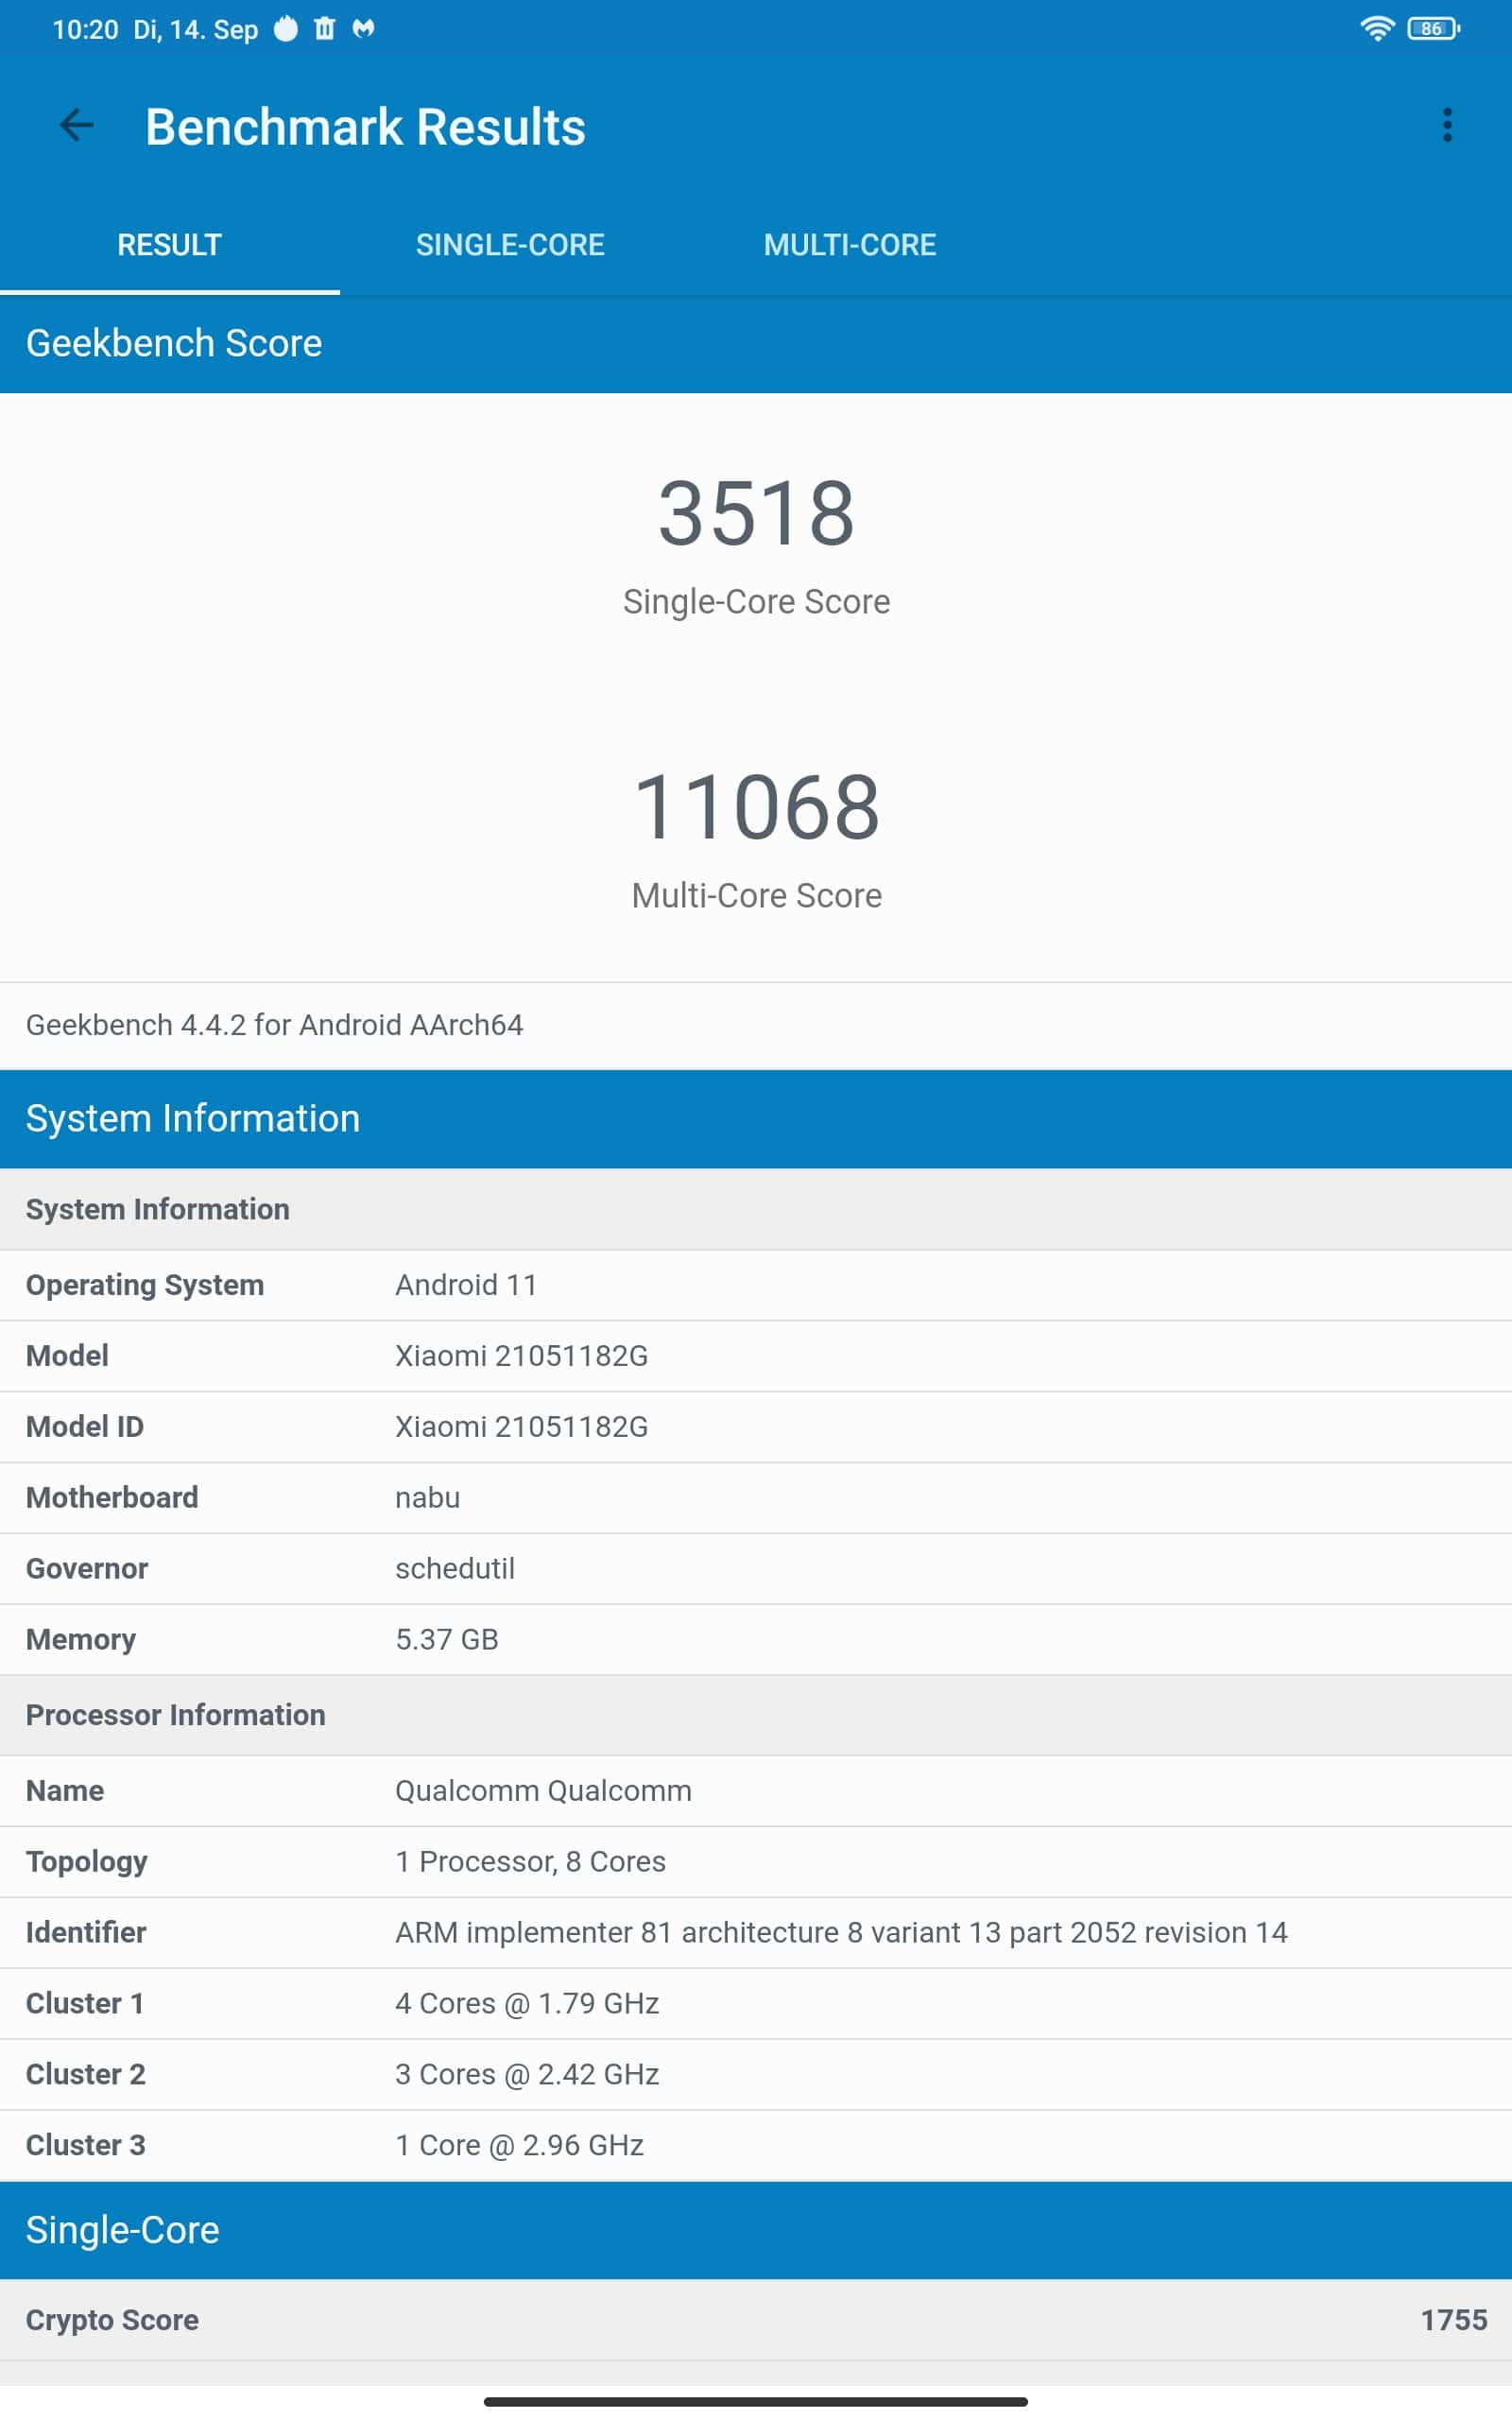Image resolution: width=1512 pixels, height=2420 pixels.
Task: Tap the 'Benchmark Results' title
Action: click(x=365, y=127)
